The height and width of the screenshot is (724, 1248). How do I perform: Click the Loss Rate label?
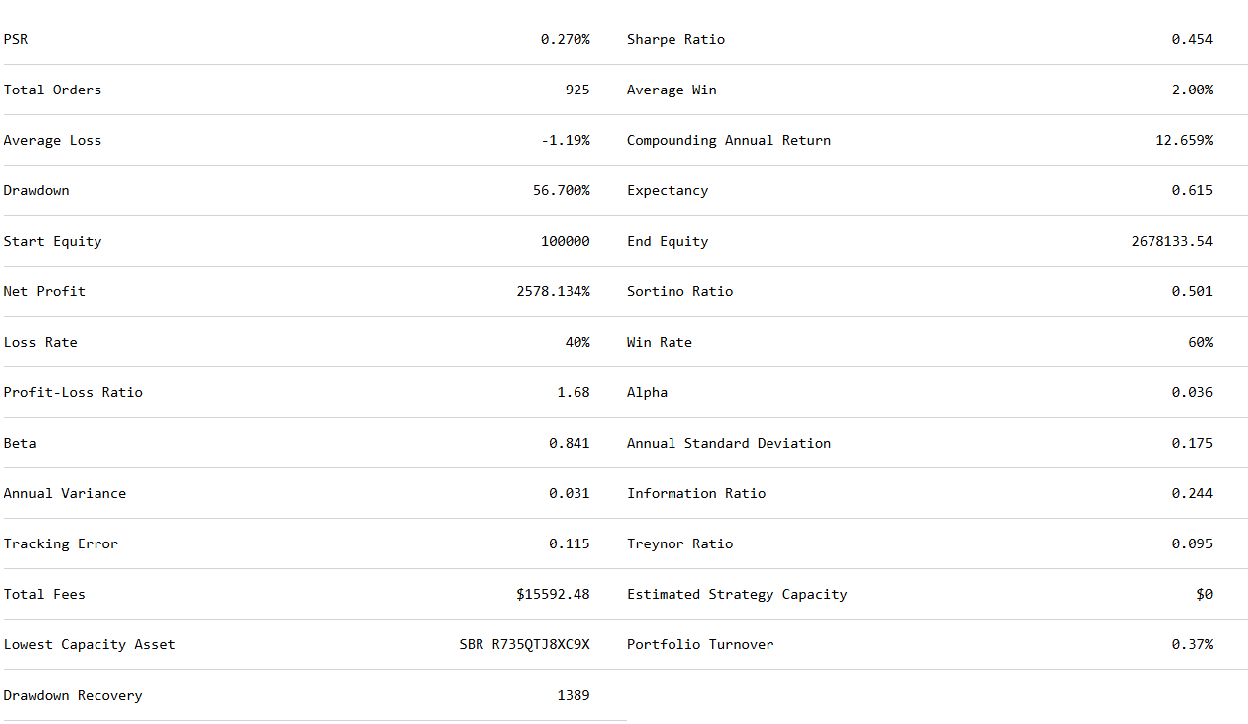[40, 343]
